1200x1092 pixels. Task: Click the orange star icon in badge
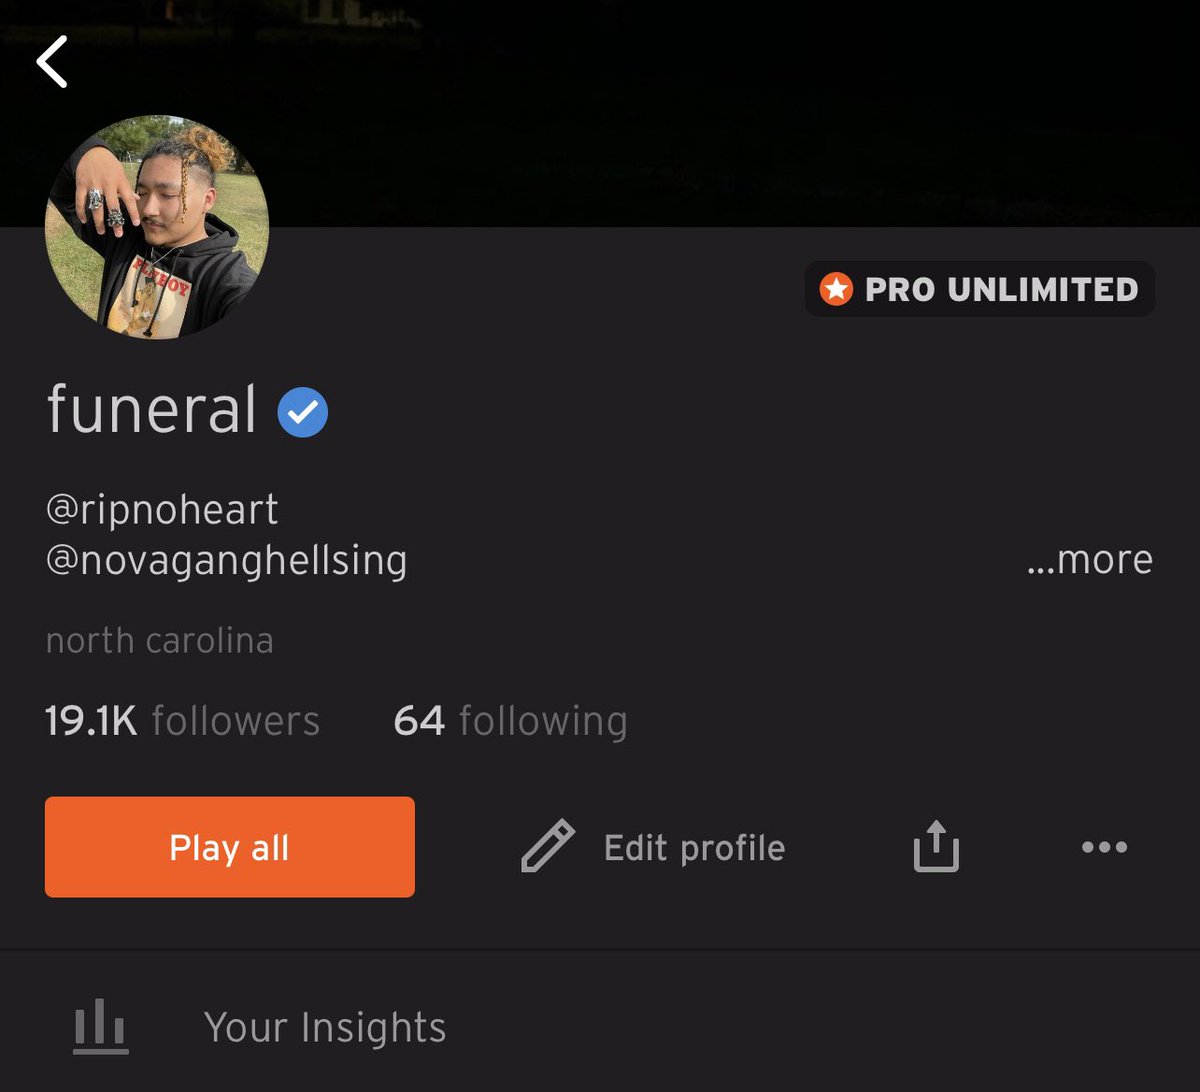click(x=836, y=289)
